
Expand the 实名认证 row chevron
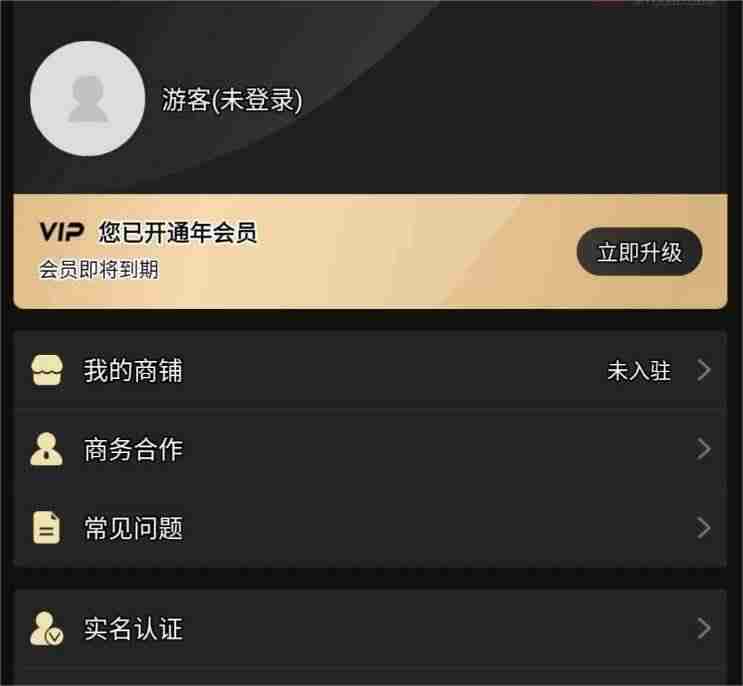point(704,629)
